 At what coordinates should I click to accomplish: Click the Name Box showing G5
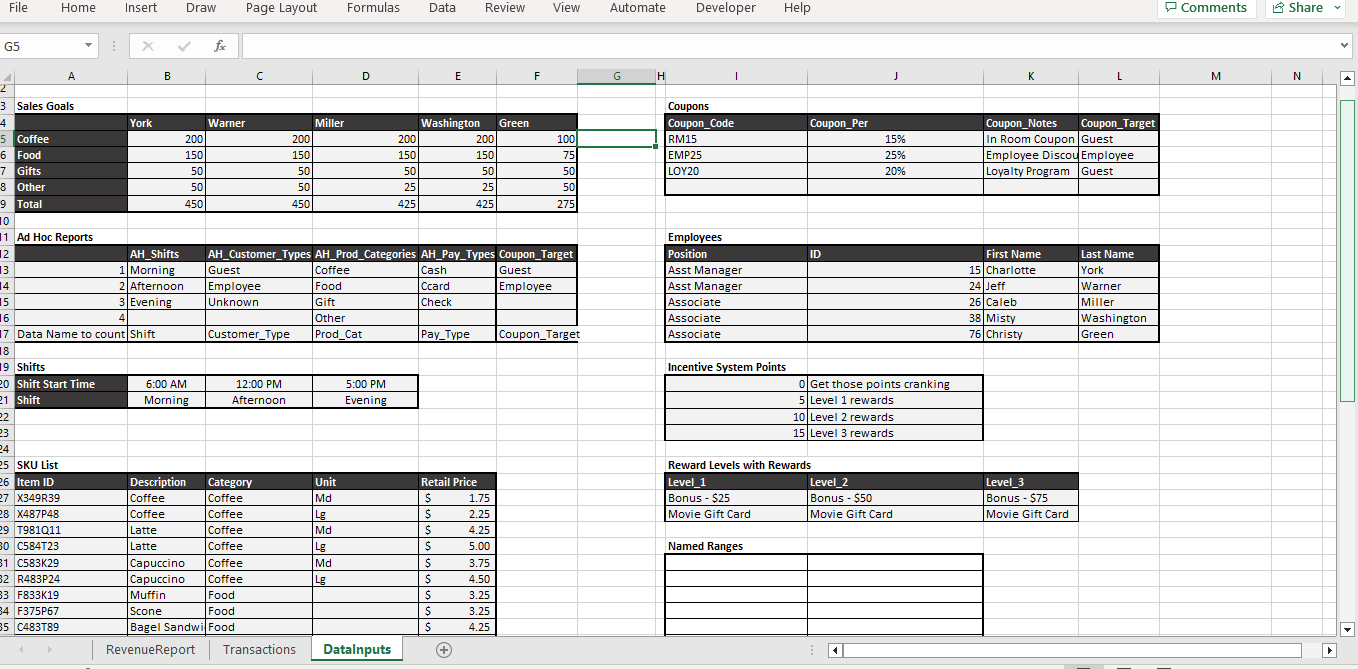tap(42, 47)
